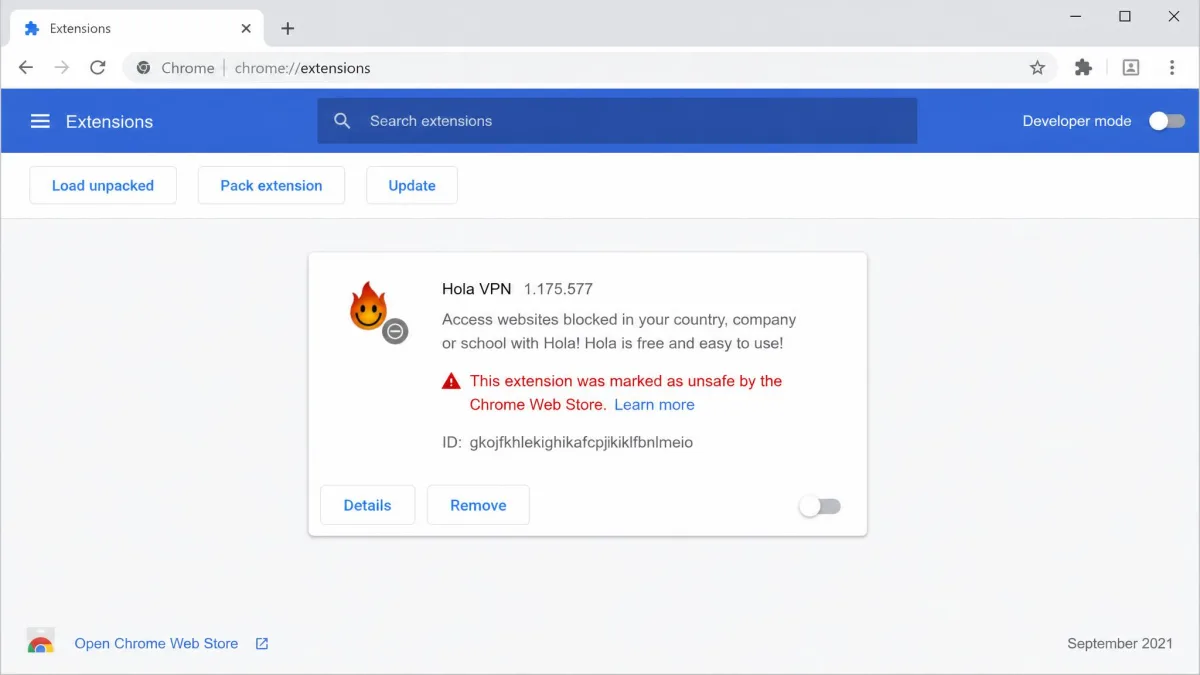Click the Hola VPN description text
Viewport: 1200px width, 675px height.
pos(619,331)
